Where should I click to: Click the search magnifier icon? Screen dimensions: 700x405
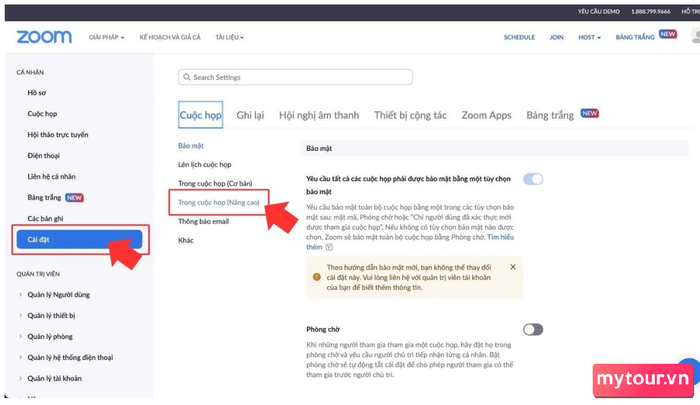pyautogui.click(x=187, y=77)
